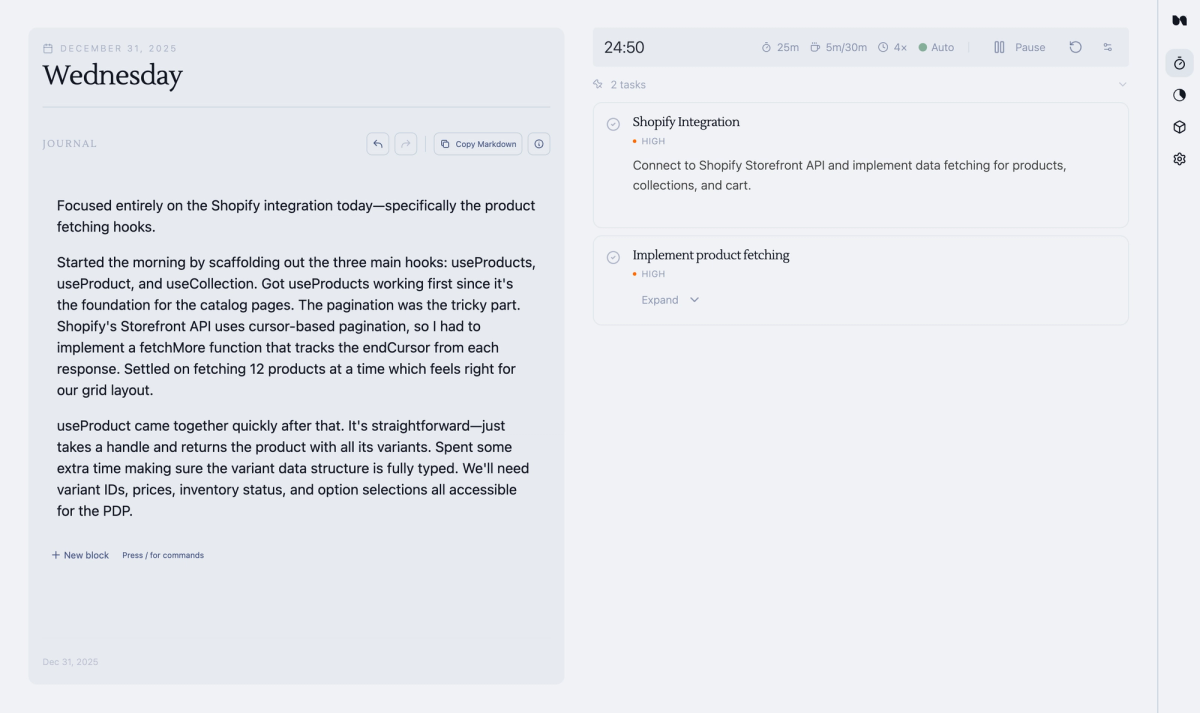Viewport: 1200px width, 713px height.
Task: Open settings gear in right sidebar
Action: pyautogui.click(x=1179, y=159)
